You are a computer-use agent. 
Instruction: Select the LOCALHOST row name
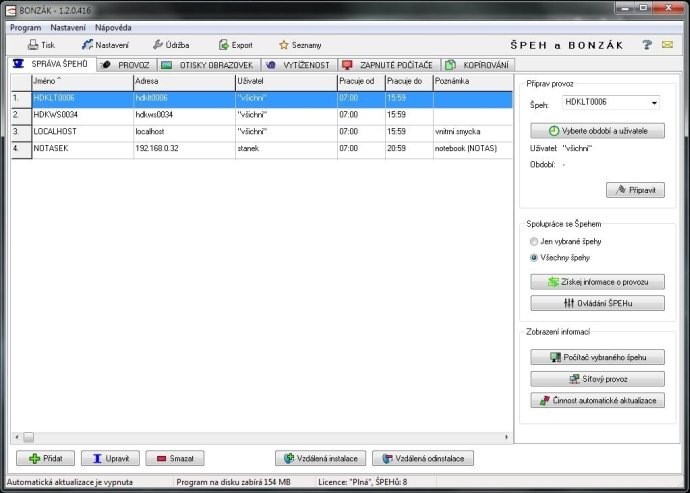(x=55, y=131)
